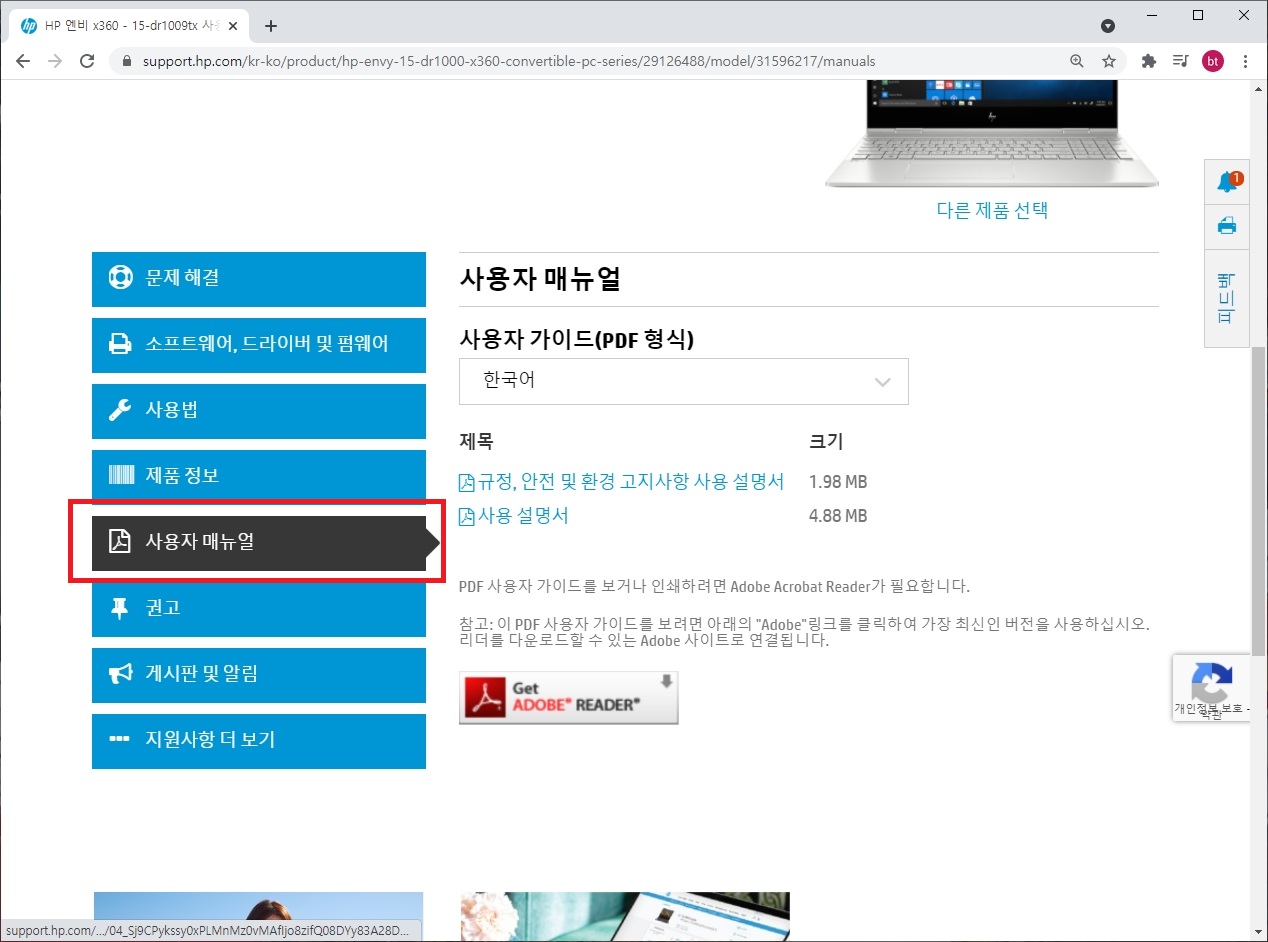The width and height of the screenshot is (1268, 942).
Task: Select 사용법 menu item
Action: click(x=259, y=410)
